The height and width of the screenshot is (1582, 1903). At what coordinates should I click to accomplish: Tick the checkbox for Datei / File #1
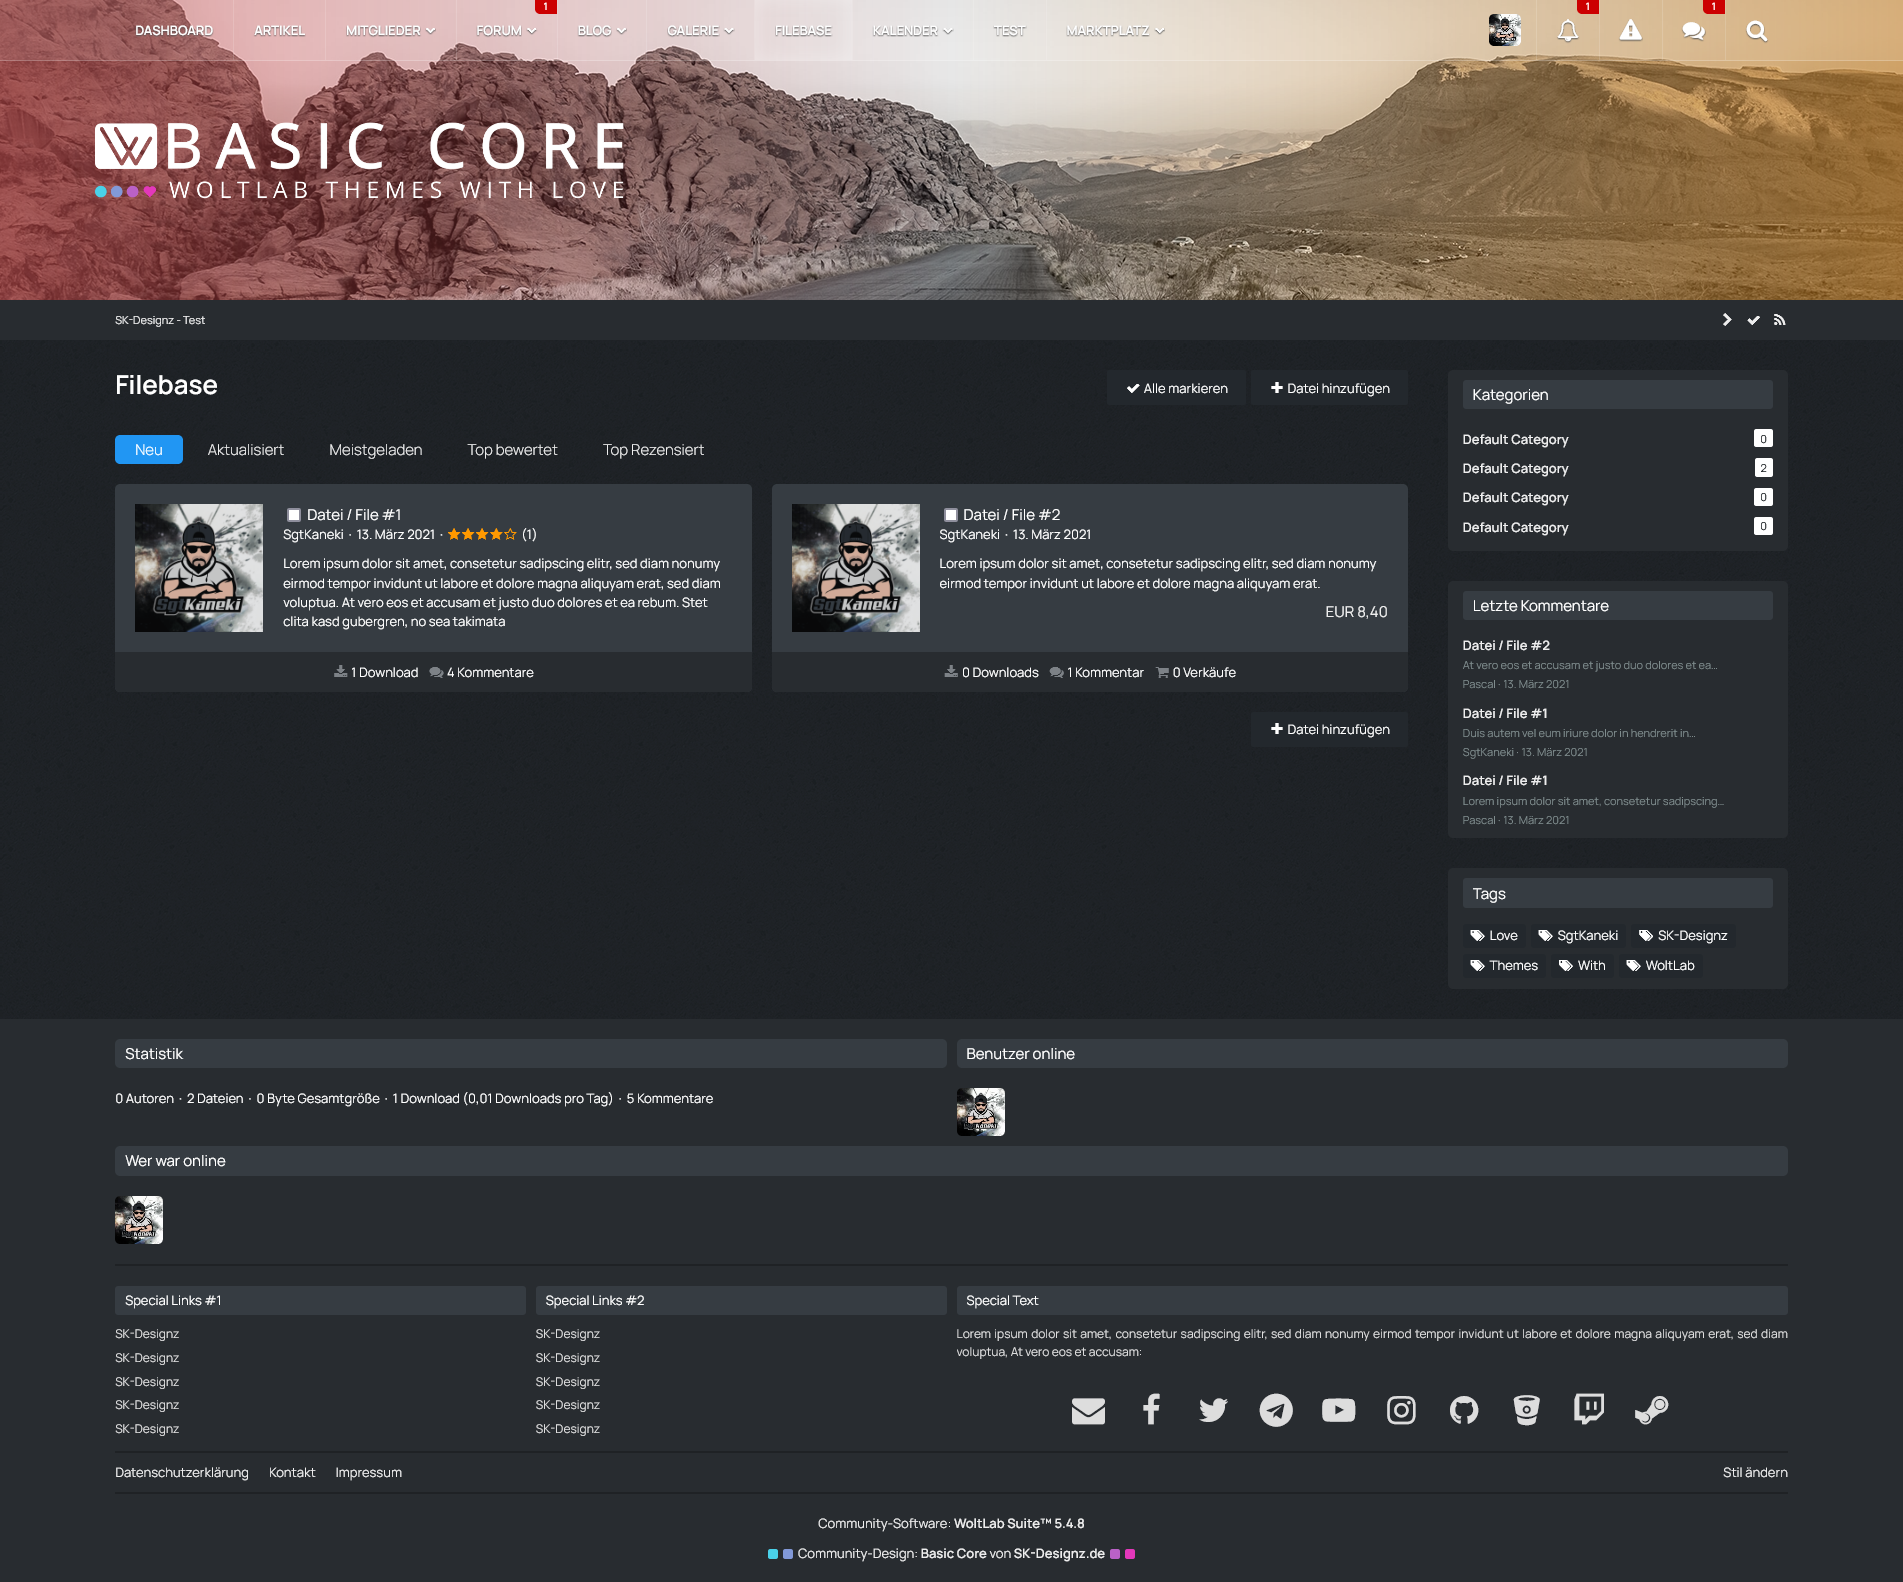[294, 515]
